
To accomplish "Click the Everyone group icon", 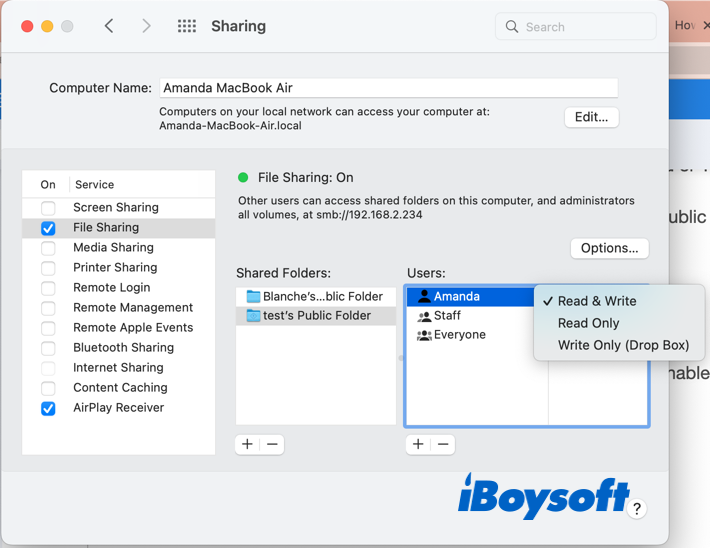I will click(424, 335).
